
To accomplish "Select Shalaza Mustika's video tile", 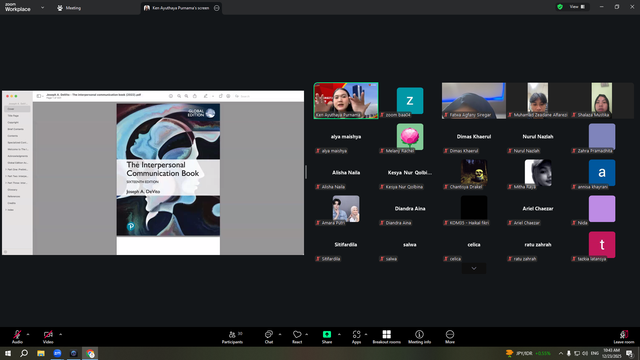I will coord(602,100).
